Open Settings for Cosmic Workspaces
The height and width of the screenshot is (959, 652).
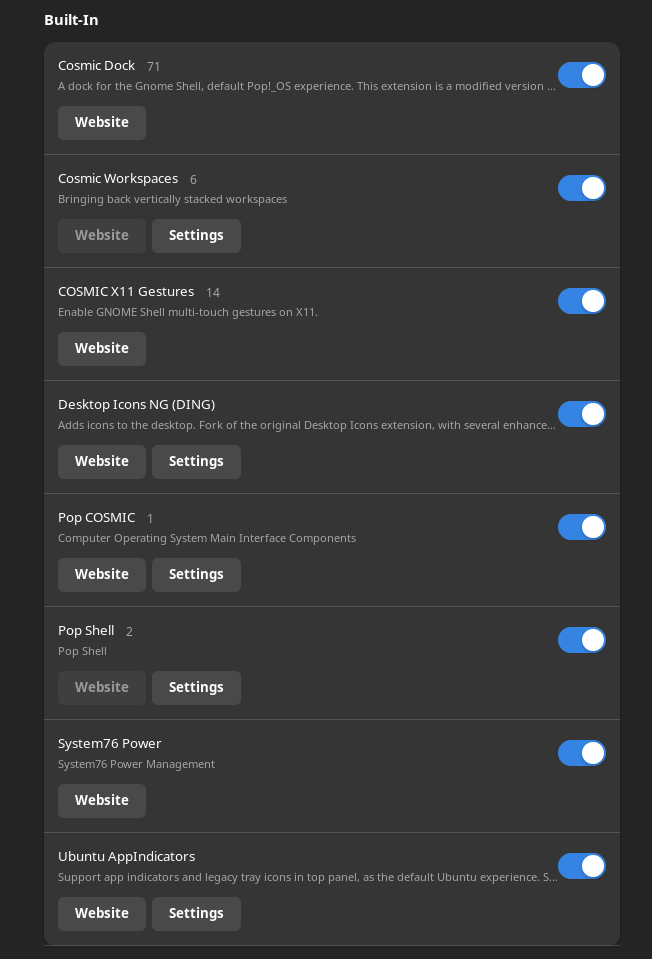click(196, 235)
